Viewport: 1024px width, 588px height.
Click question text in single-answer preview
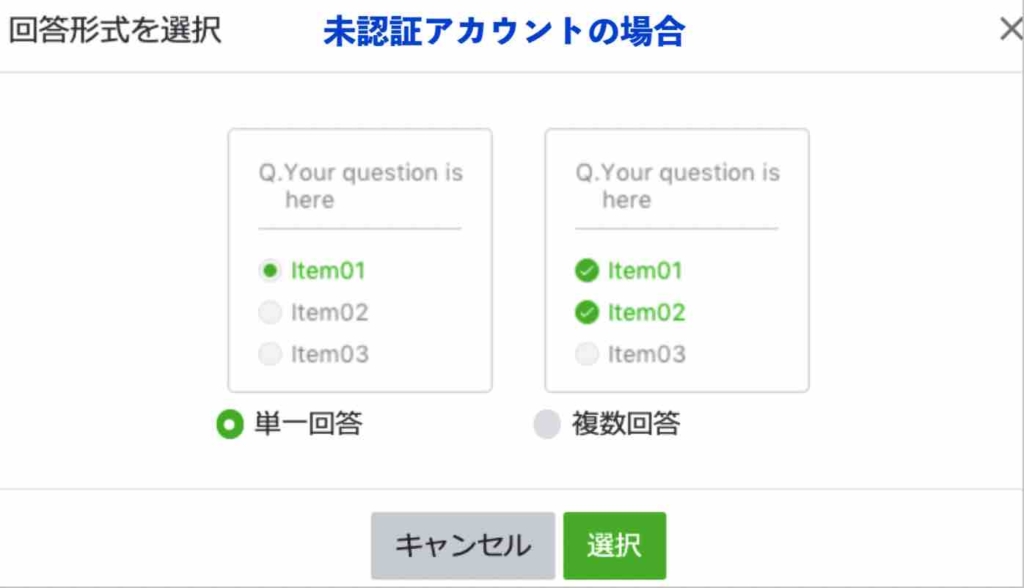click(360, 186)
